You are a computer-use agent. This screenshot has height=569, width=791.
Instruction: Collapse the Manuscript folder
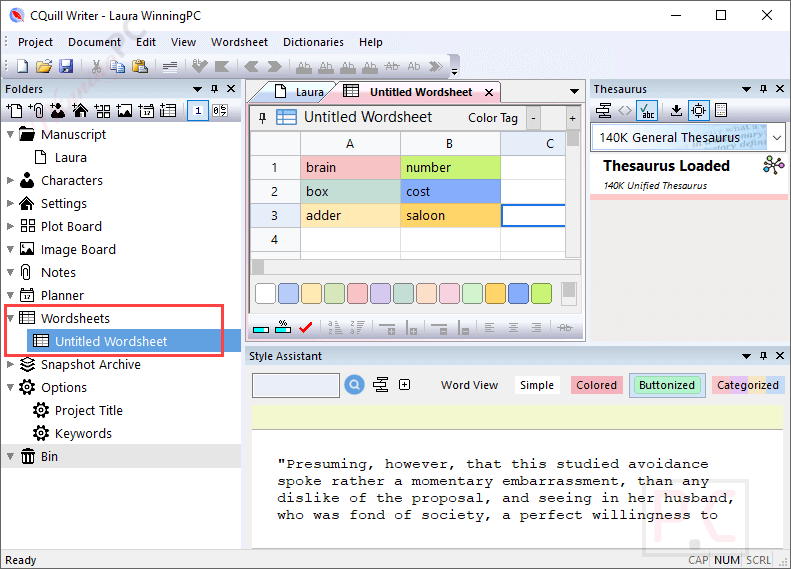point(10,134)
